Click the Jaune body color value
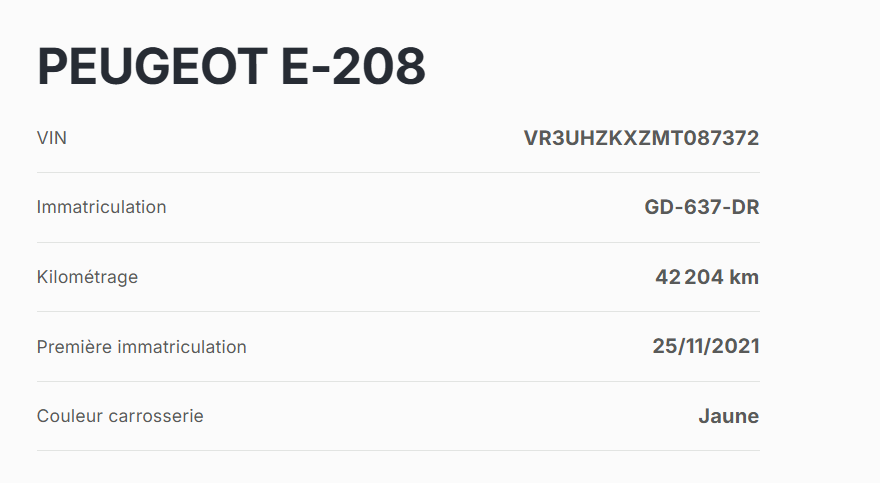This screenshot has height=483, width=880. pos(728,416)
